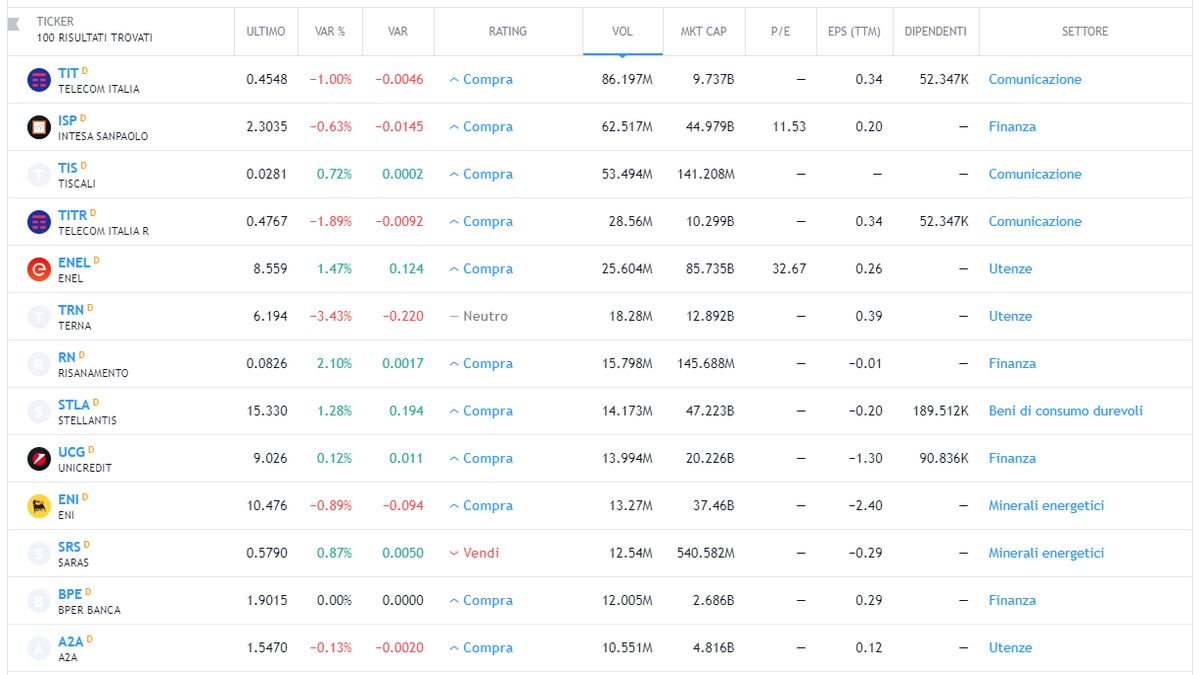
Task: Open the STLA ticker link
Action: point(74,405)
